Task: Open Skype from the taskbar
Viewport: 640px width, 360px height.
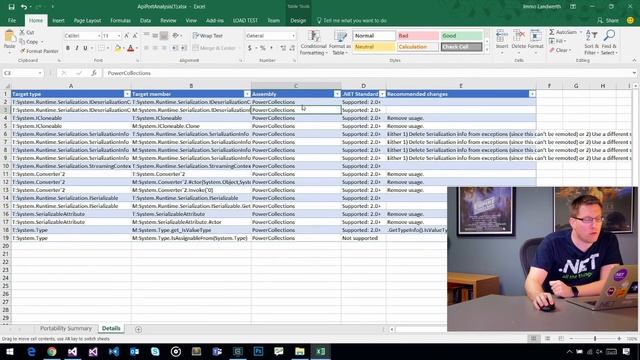Action: pyautogui.click(x=155, y=351)
